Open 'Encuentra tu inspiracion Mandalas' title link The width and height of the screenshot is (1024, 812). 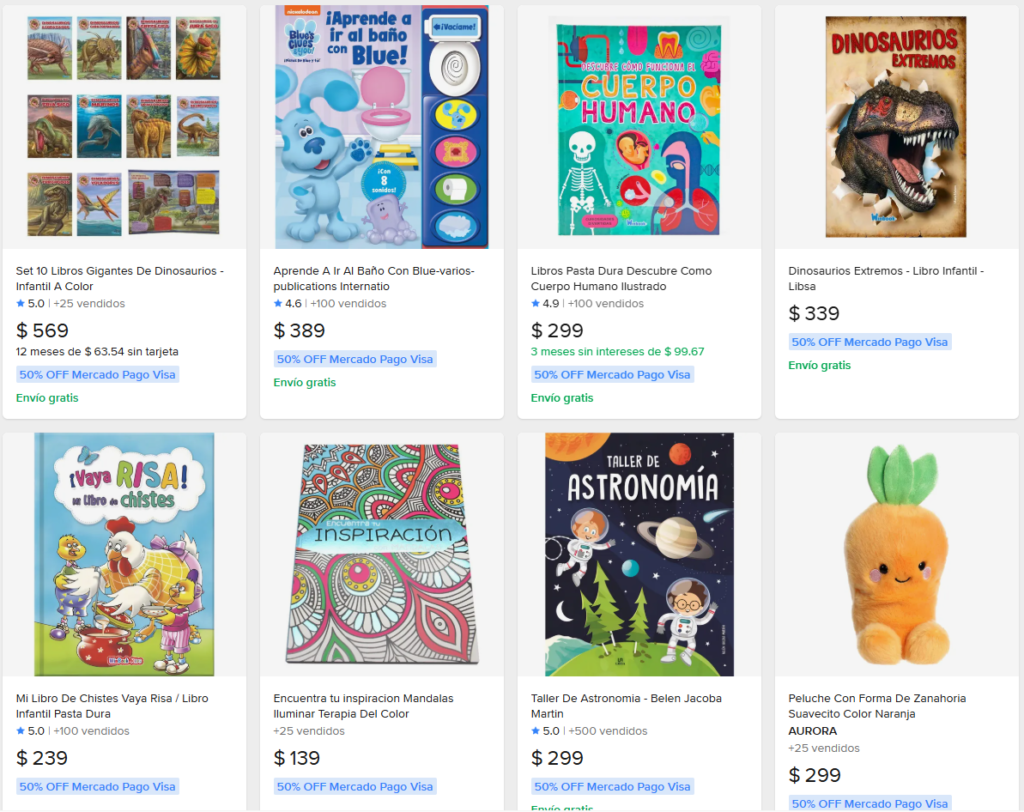tap(363, 706)
